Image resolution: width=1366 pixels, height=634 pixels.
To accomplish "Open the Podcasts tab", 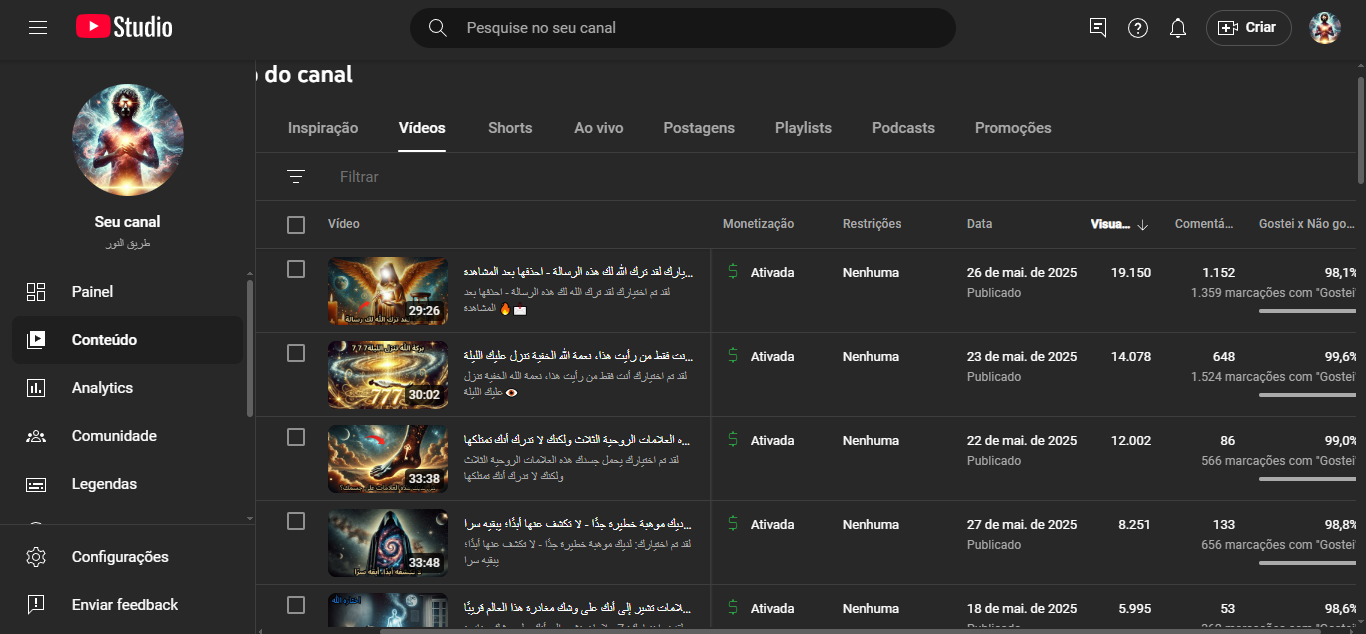I will pos(903,128).
